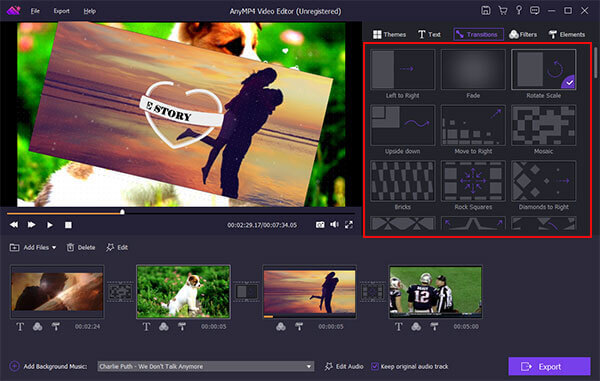The image size is (600, 381).
Task: Open the shopping cart purchase icon
Action: [502, 11]
